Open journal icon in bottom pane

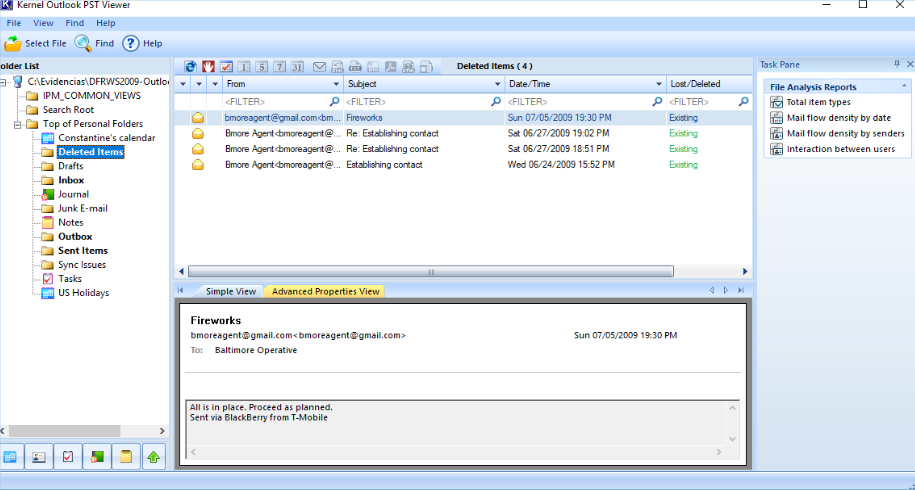[97, 457]
